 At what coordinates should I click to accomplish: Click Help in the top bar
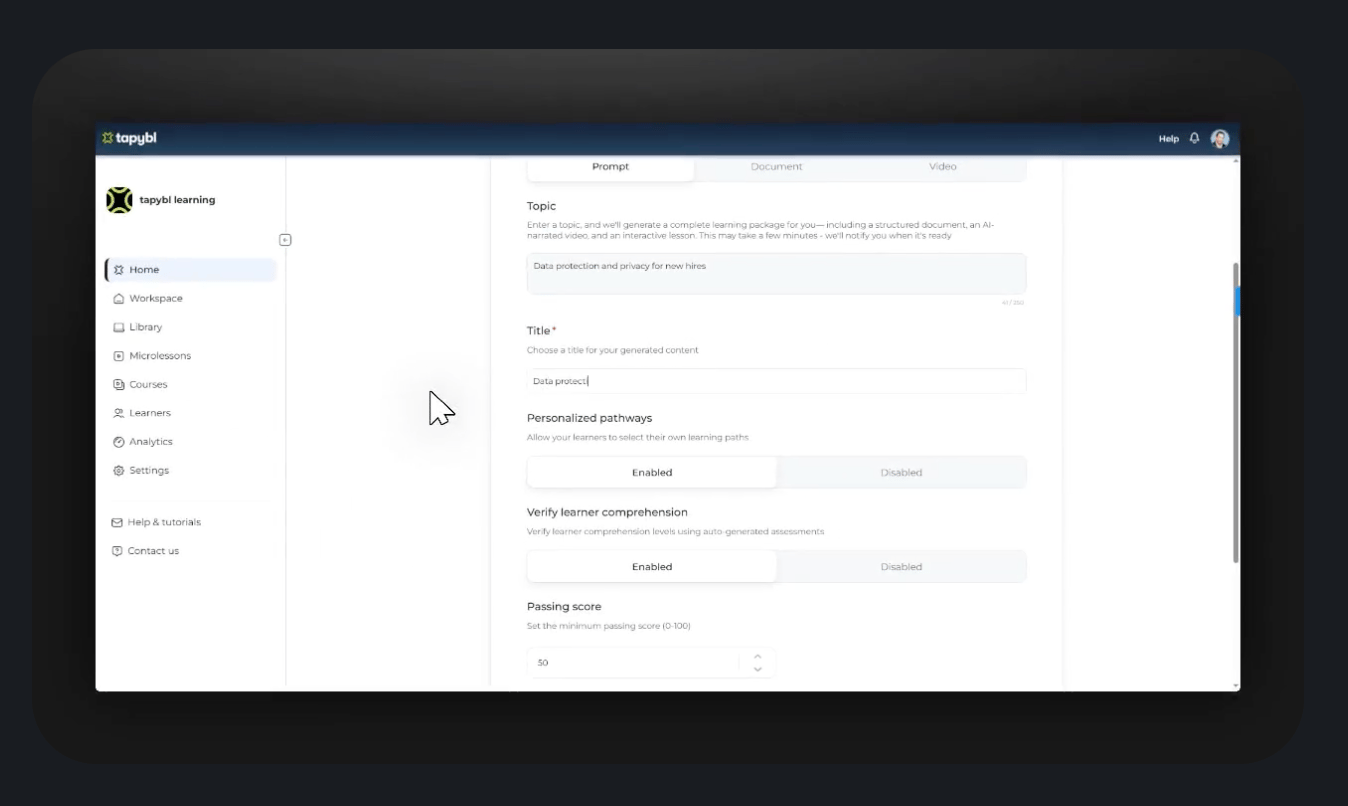click(1168, 139)
